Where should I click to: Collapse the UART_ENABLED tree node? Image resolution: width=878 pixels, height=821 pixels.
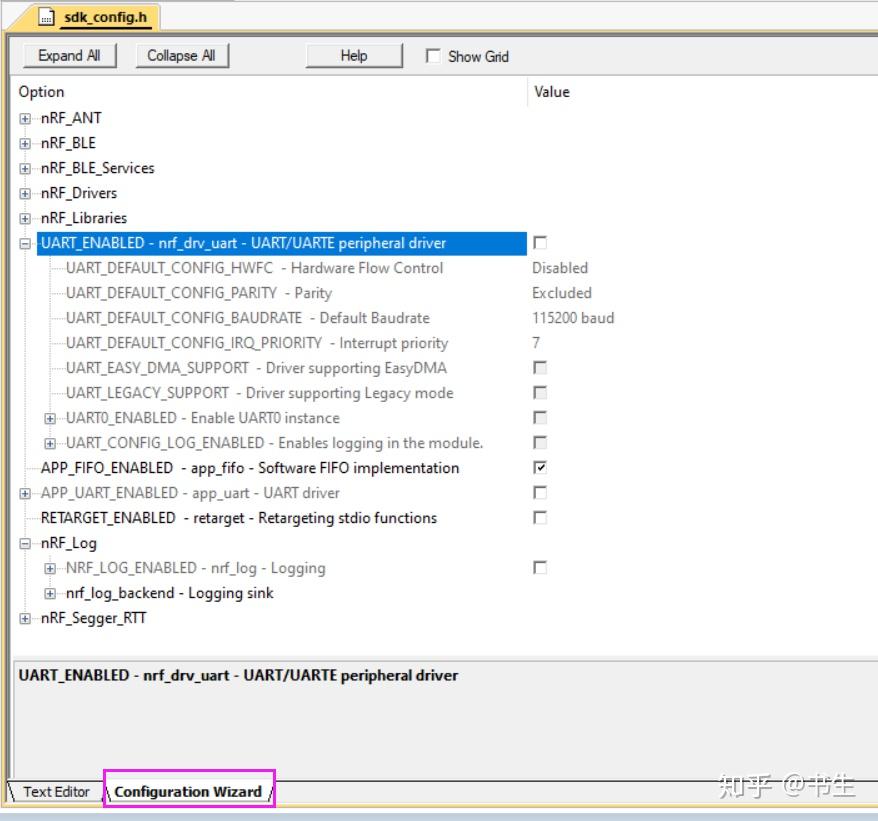tap(25, 244)
